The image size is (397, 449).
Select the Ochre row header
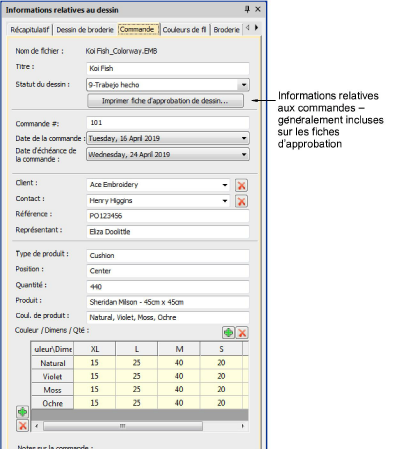(x=52, y=403)
